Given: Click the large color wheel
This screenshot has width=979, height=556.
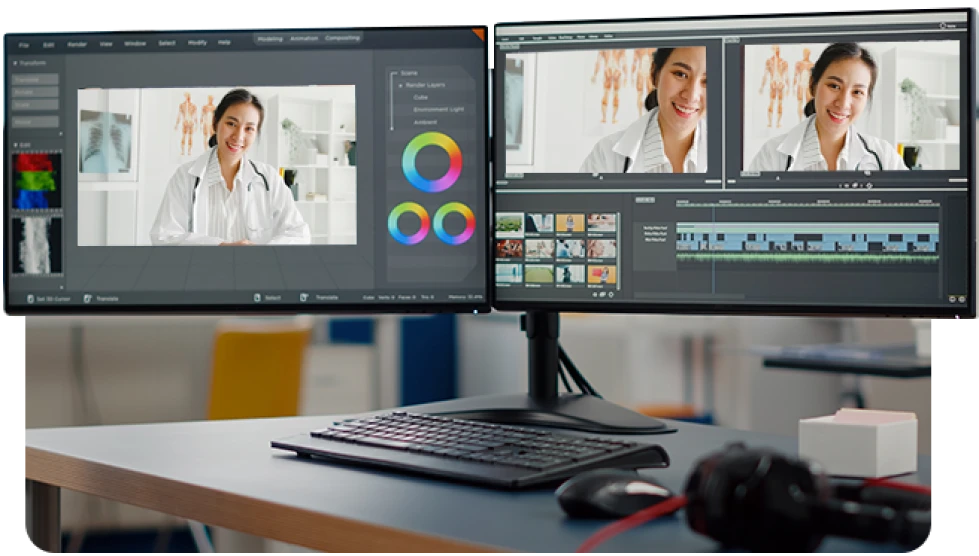Looking at the screenshot, I should click(432, 162).
